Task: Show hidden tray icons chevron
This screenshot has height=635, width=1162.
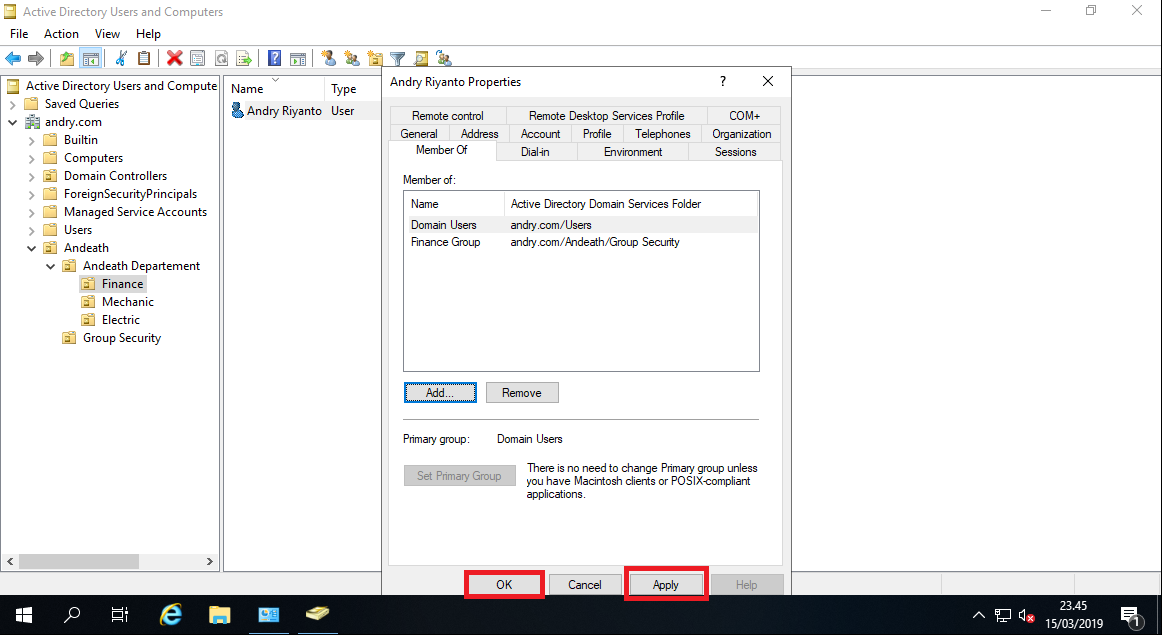Action: click(x=979, y=615)
